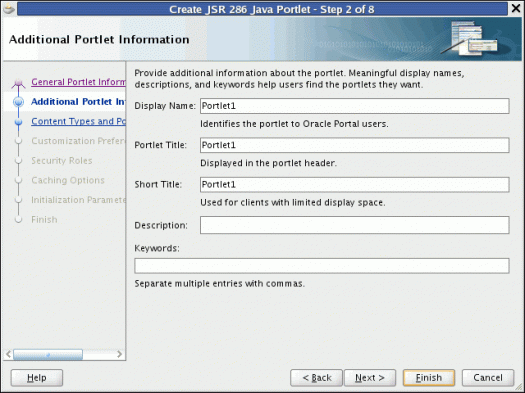Click the wizard banner windows image
525x393 pixels.
coord(469,38)
